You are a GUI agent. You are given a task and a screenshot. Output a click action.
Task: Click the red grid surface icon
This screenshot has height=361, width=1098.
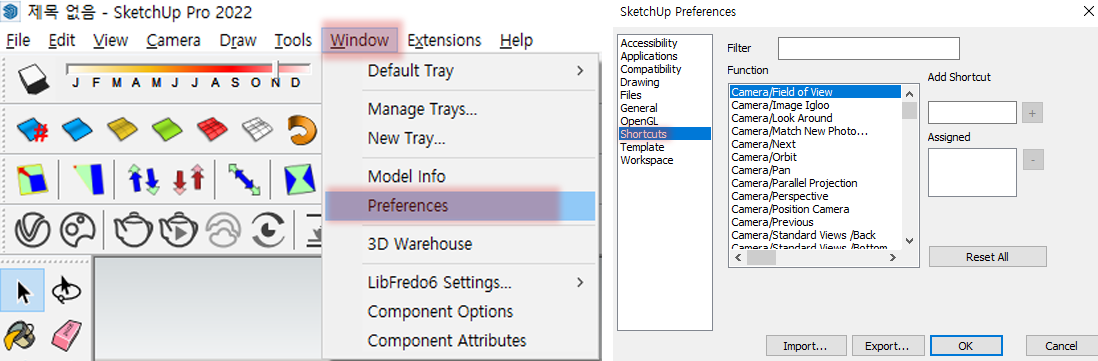pos(211,129)
